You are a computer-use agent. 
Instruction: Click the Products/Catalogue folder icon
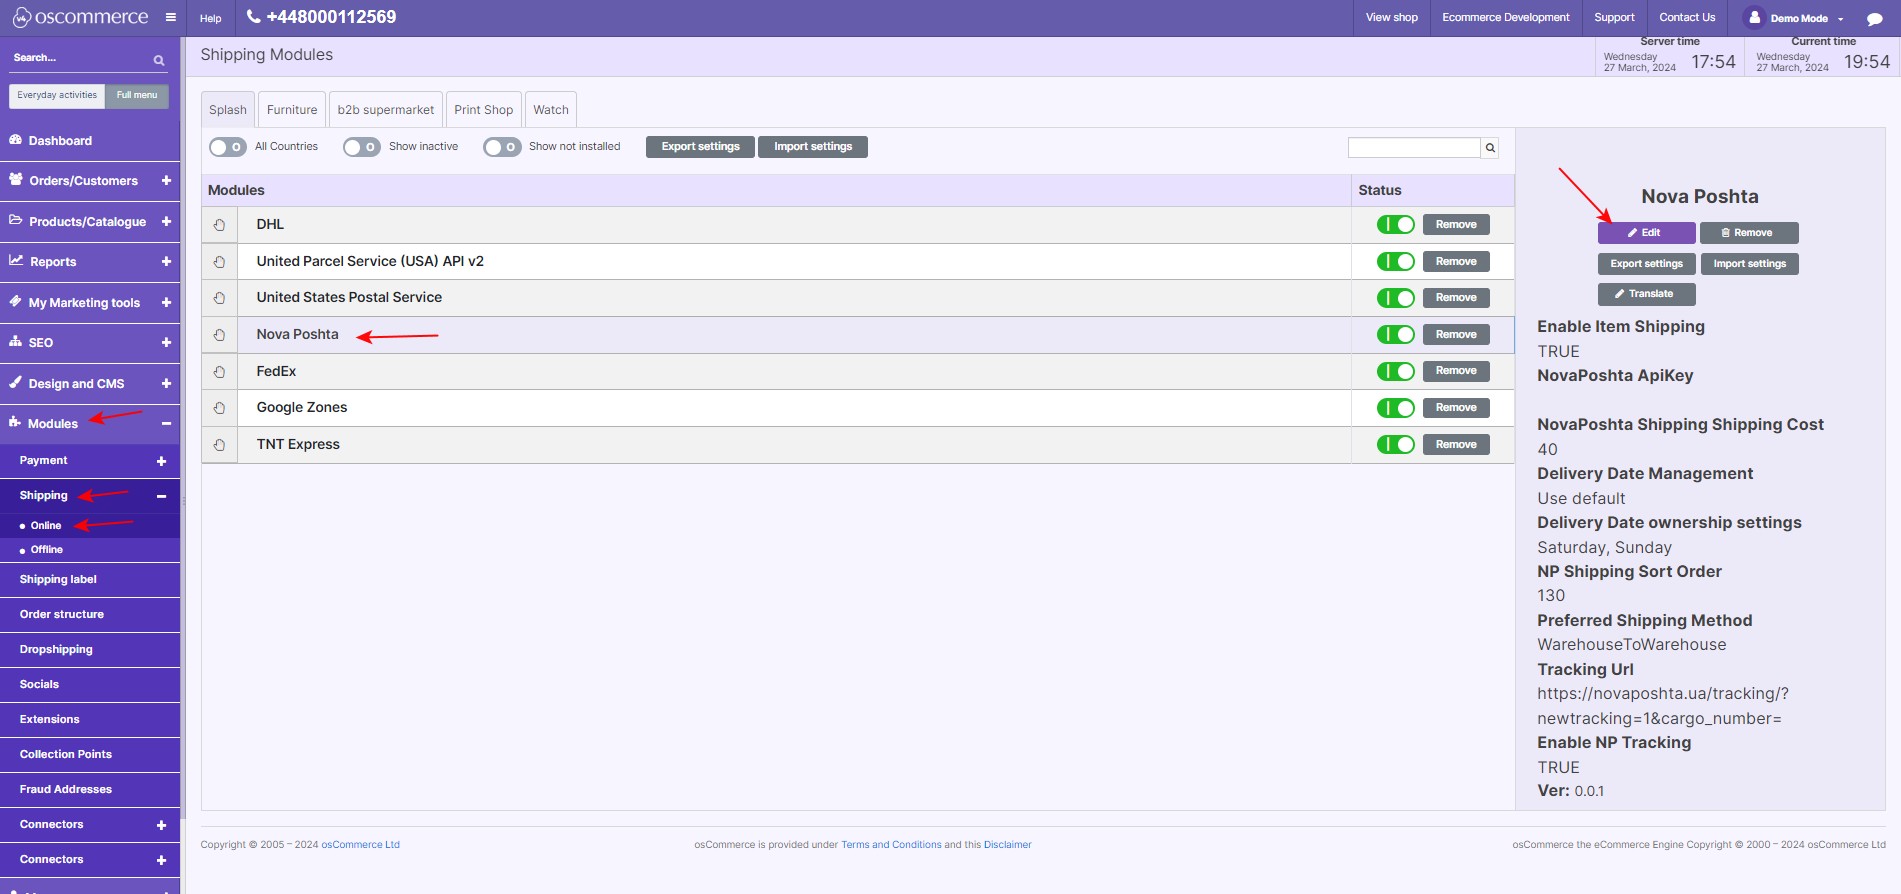pos(15,220)
